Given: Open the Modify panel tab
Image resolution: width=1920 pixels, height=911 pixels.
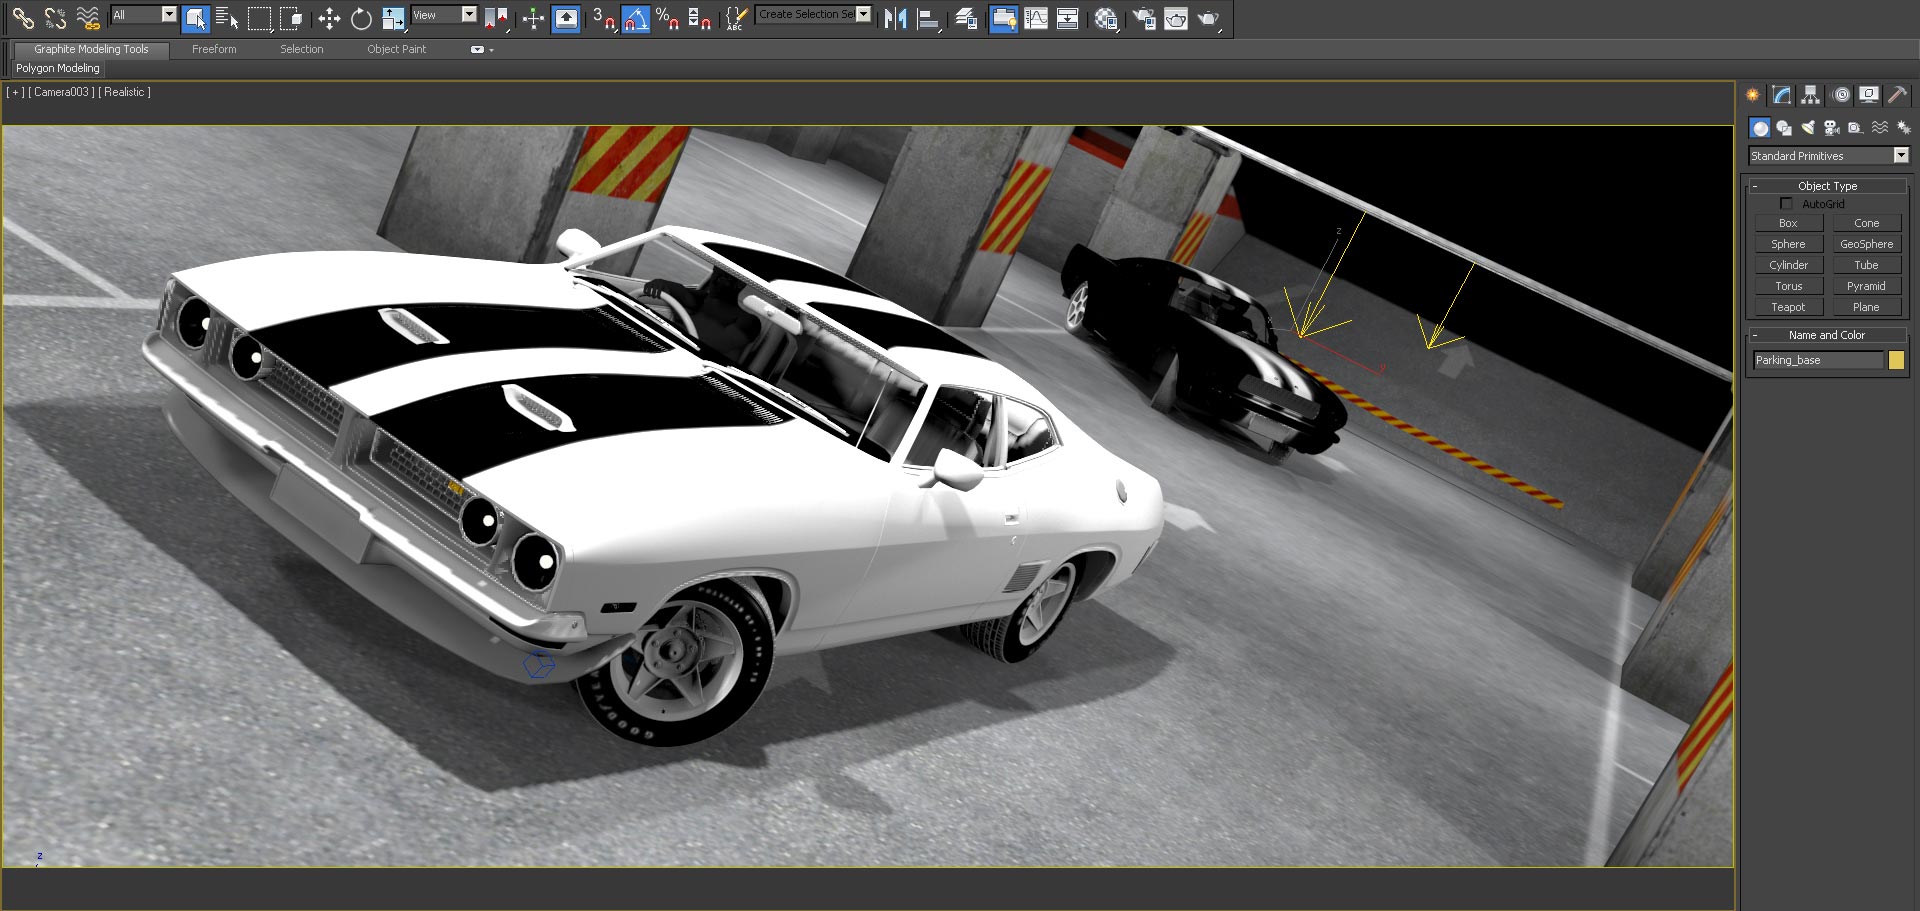Looking at the screenshot, I should [1782, 95].
